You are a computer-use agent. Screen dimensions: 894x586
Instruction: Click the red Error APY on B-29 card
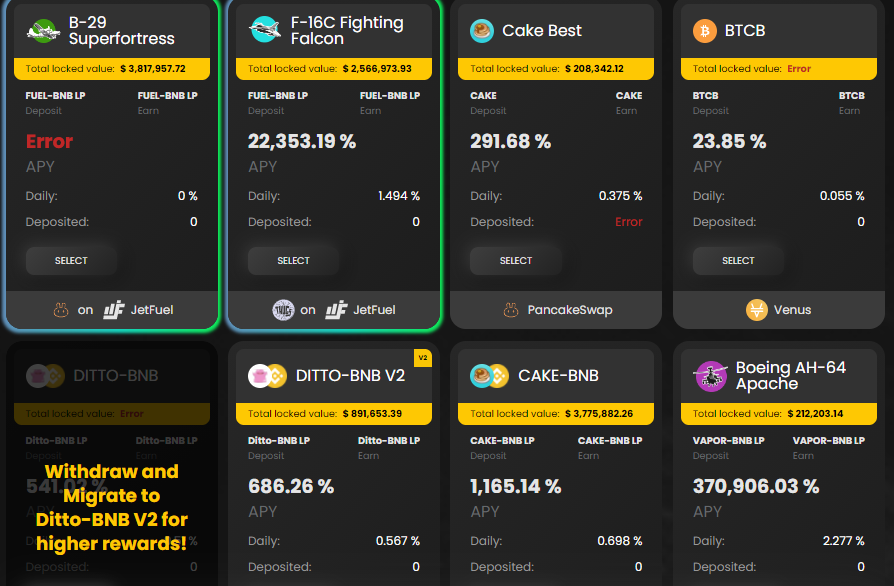(x=49, y=141)
